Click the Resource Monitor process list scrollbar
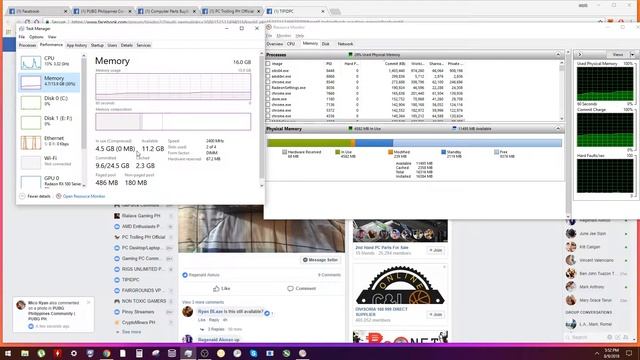This screenshot has height=360, width=640. click(x=562, y=91)
